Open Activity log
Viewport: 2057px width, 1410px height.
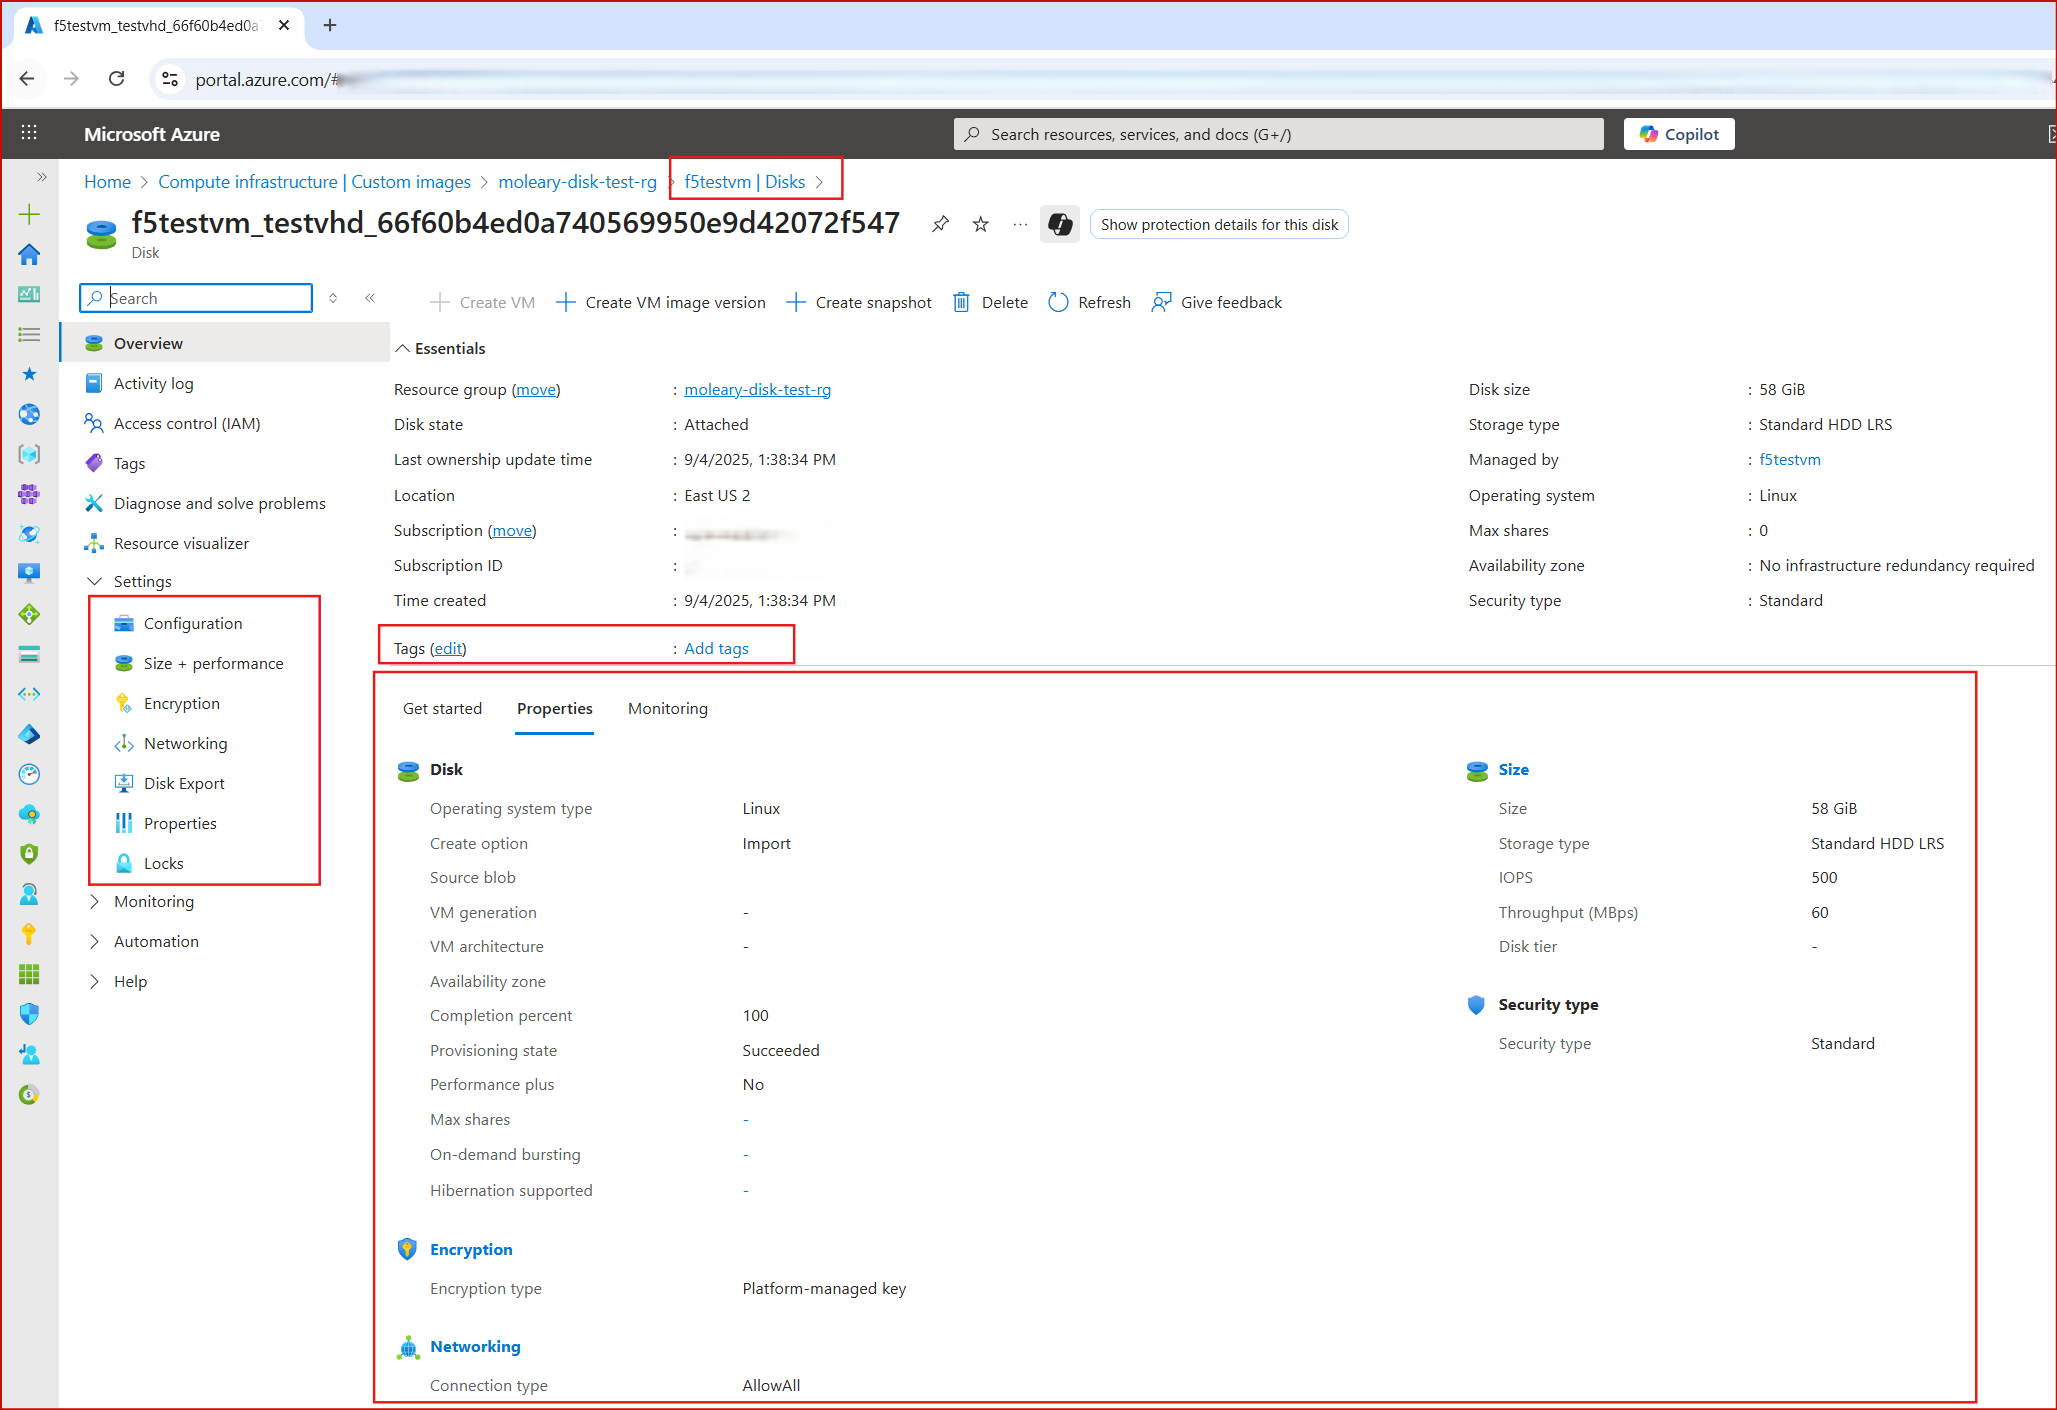pos(153,383)
